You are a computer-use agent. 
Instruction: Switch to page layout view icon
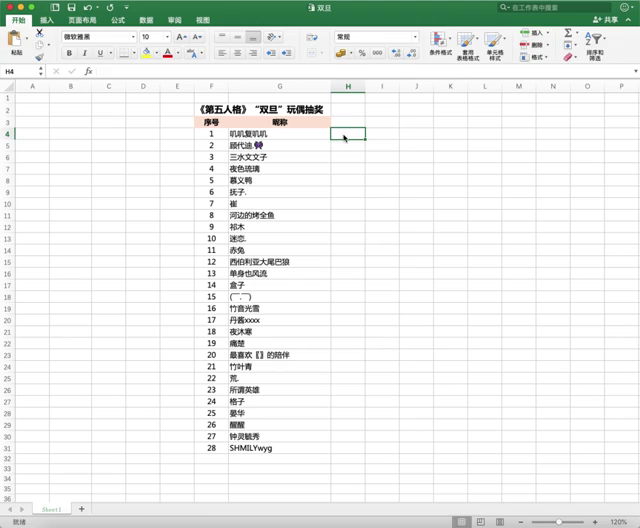coord(482,522)
